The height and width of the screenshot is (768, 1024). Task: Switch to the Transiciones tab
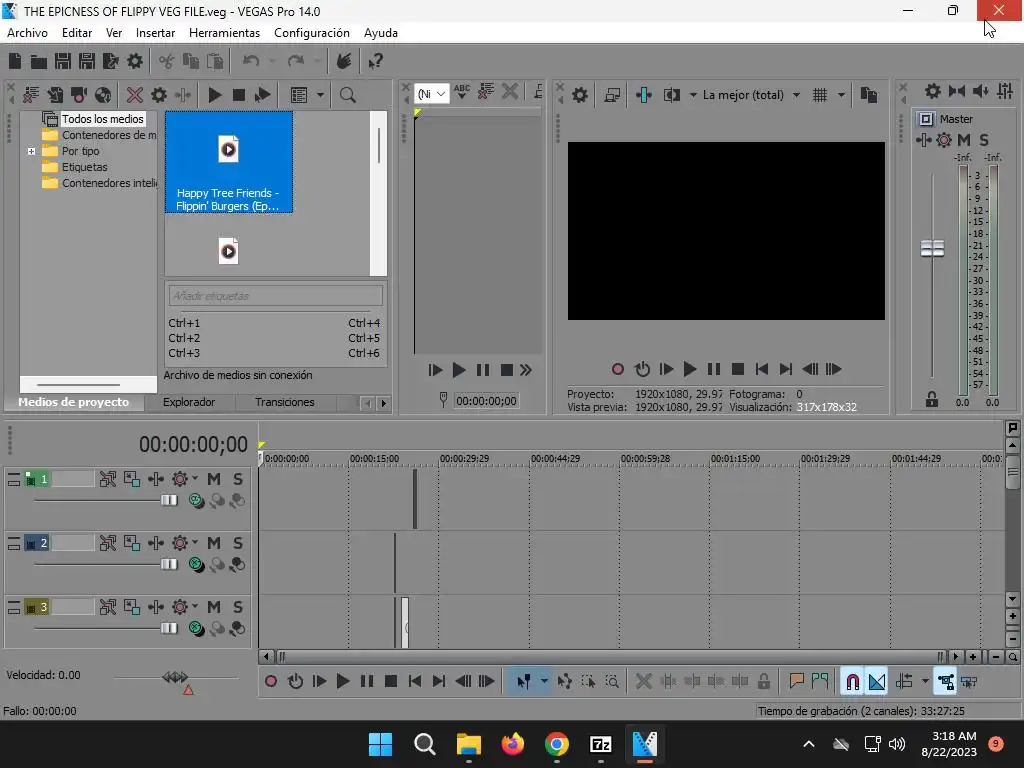285,402
